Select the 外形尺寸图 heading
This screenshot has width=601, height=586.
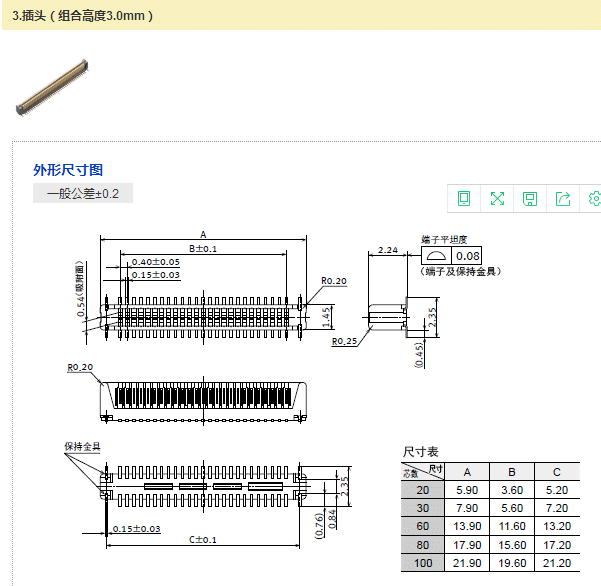[68, 170]
